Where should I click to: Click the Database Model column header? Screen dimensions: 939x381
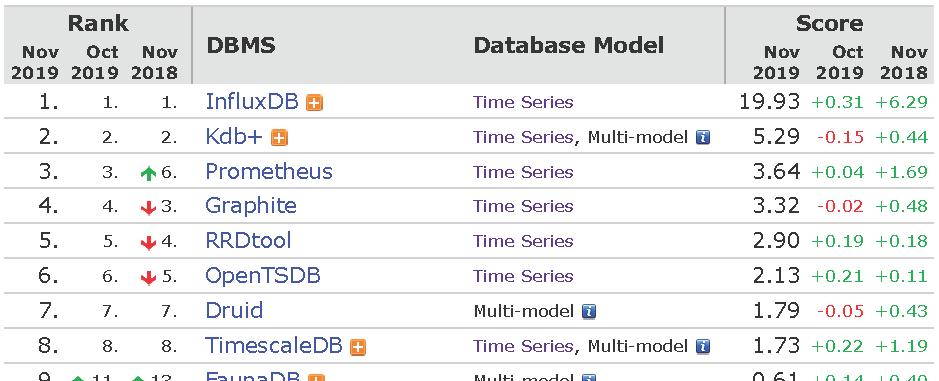pos(569,46)
